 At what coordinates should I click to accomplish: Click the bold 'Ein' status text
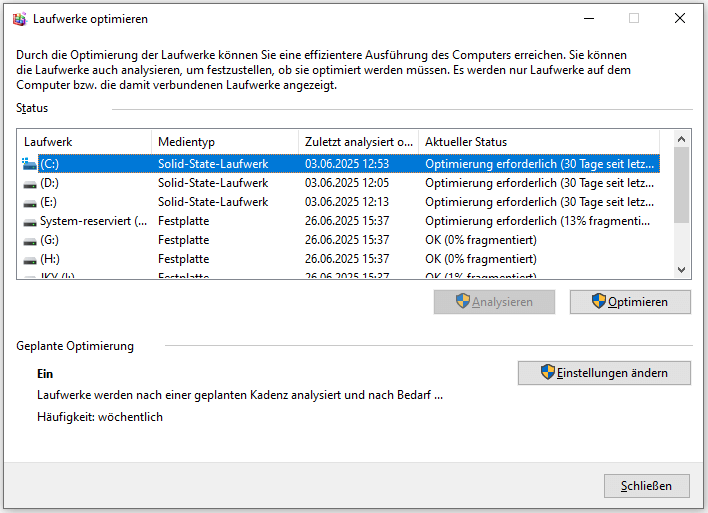point(45,374)
